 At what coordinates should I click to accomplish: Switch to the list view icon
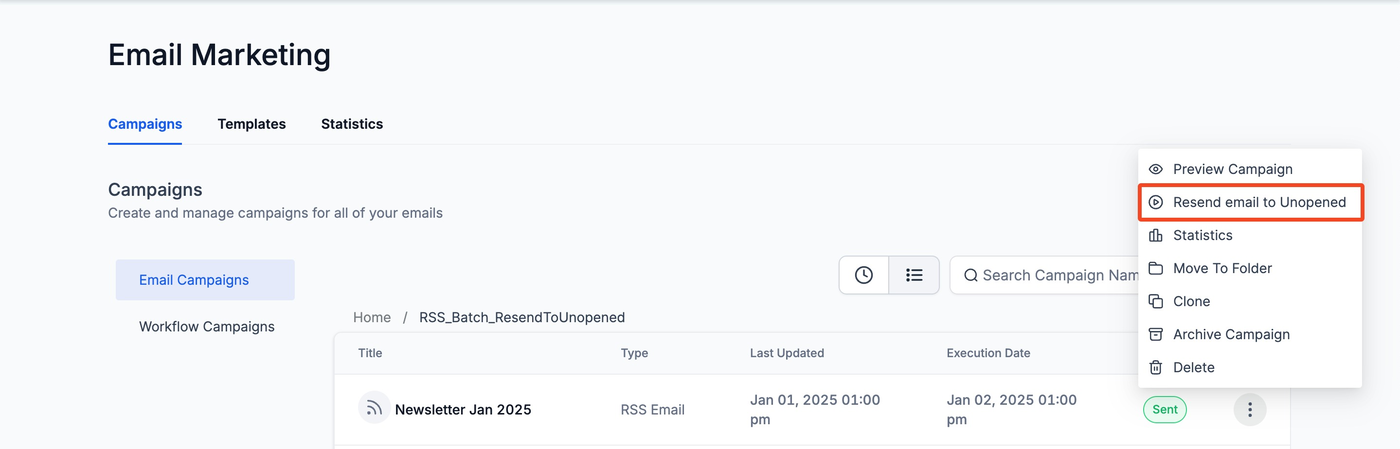click(x=914, y=275)
